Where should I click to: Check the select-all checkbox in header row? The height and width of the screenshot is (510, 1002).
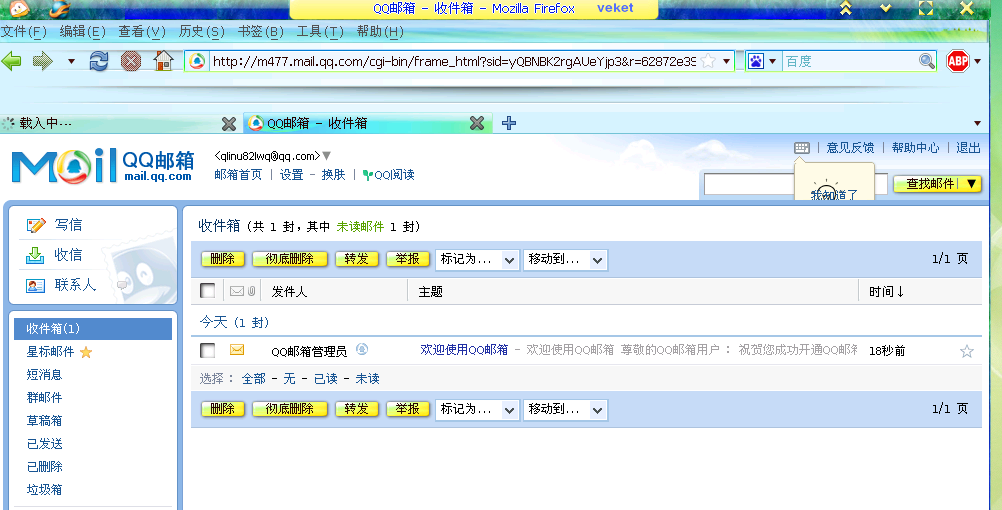tap(208, 291)
